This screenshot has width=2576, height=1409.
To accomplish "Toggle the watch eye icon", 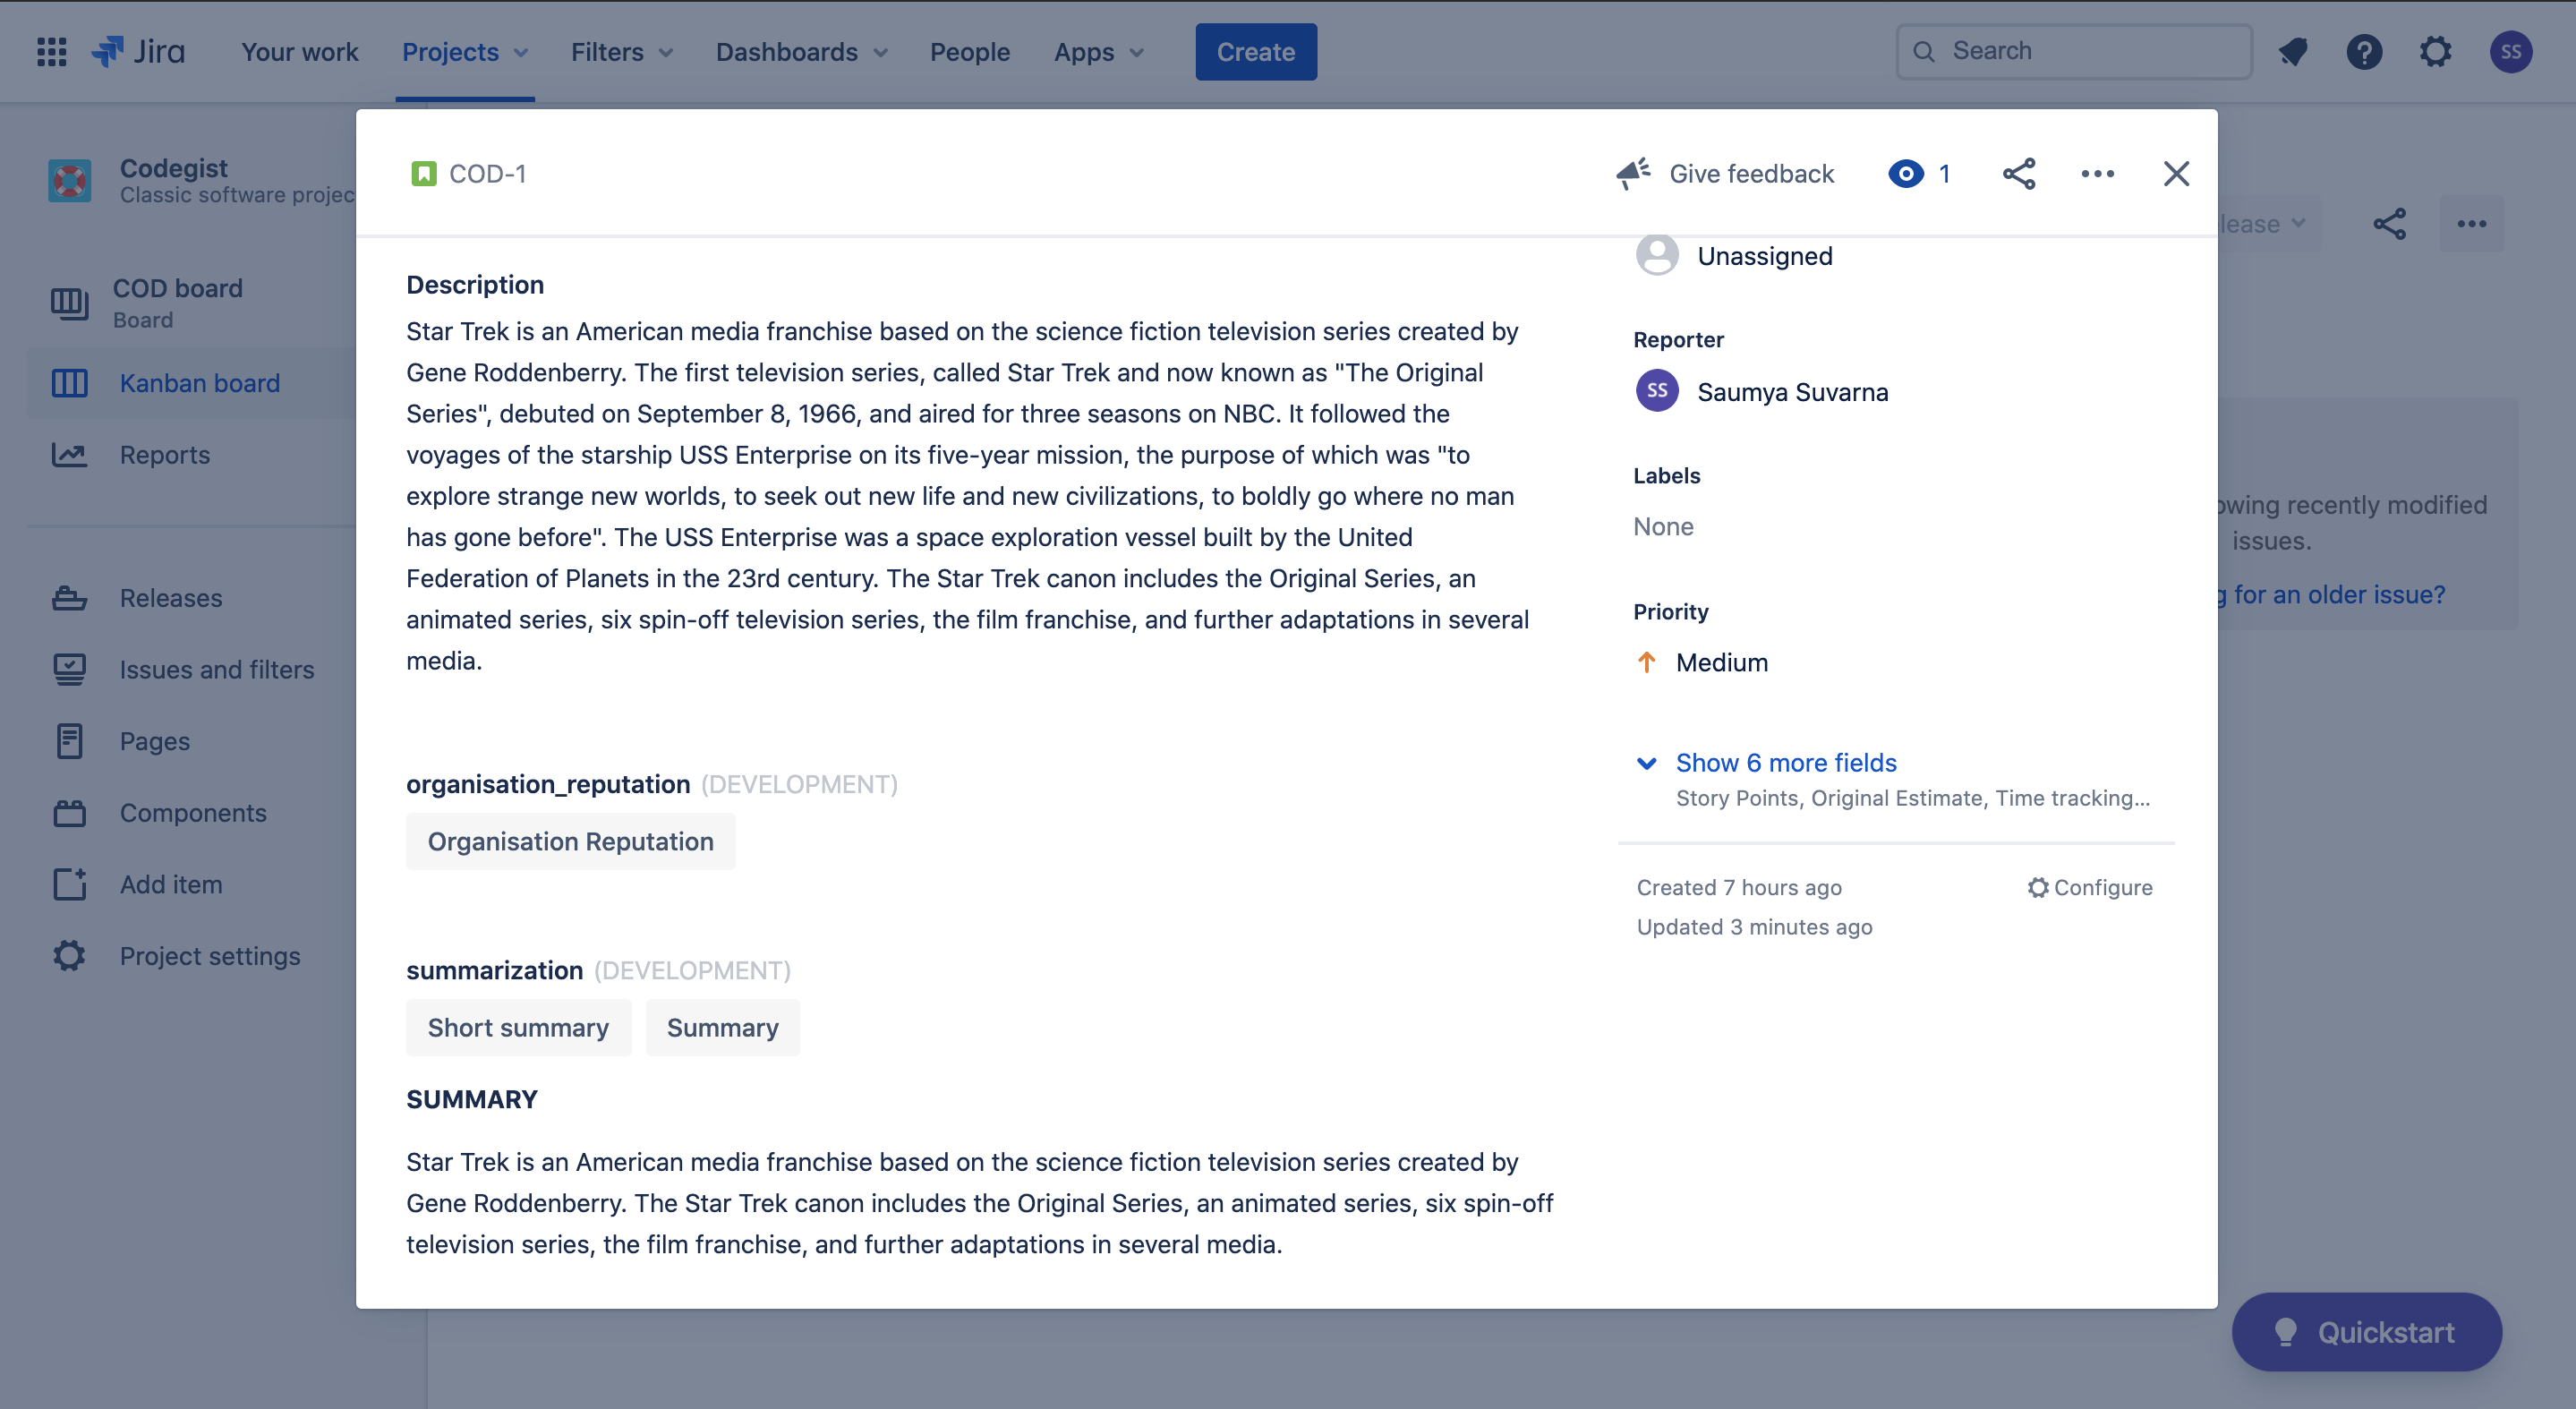I will (x=1906, y=174).
